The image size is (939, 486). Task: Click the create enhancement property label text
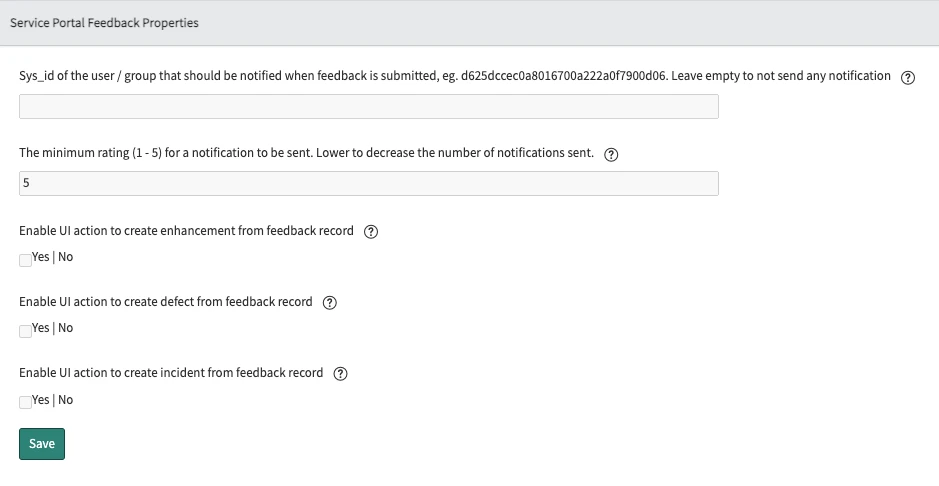pyautogui.click(x=186, y=231)
